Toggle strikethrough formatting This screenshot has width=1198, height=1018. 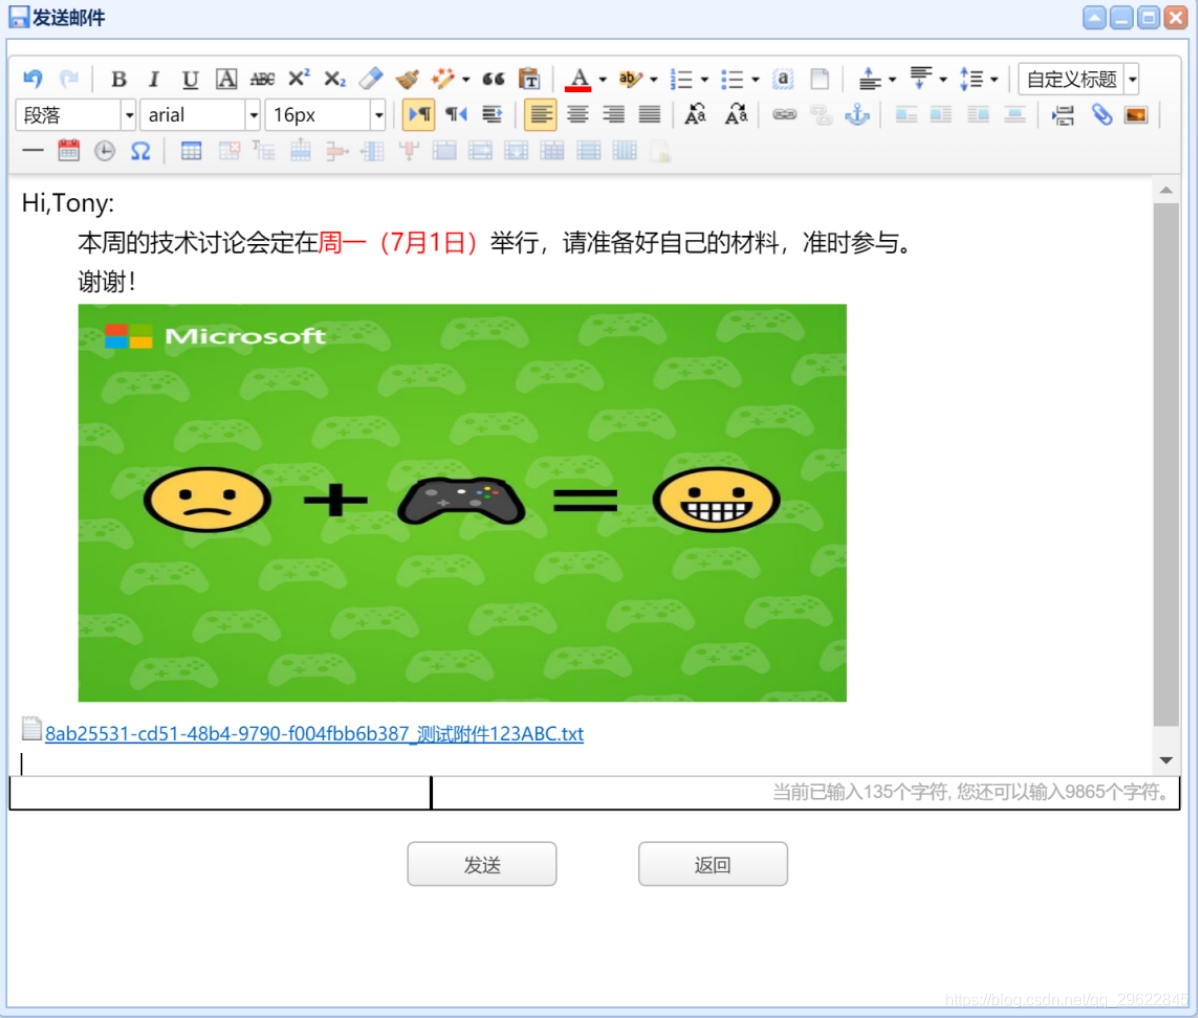pyautogui.click(x=262, y=79)
